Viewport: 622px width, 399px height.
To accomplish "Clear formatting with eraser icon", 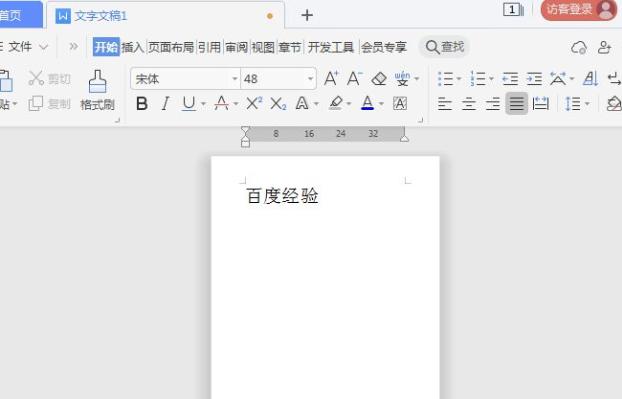I will click(379, 79).
